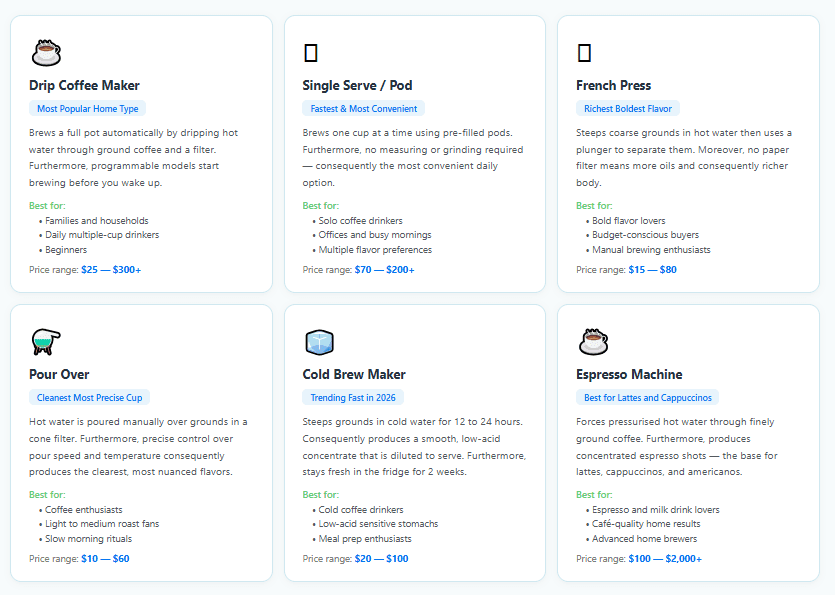835x595 pixels.
Task: Click Offices and busy mornings item
Action: tap(375, 235)
